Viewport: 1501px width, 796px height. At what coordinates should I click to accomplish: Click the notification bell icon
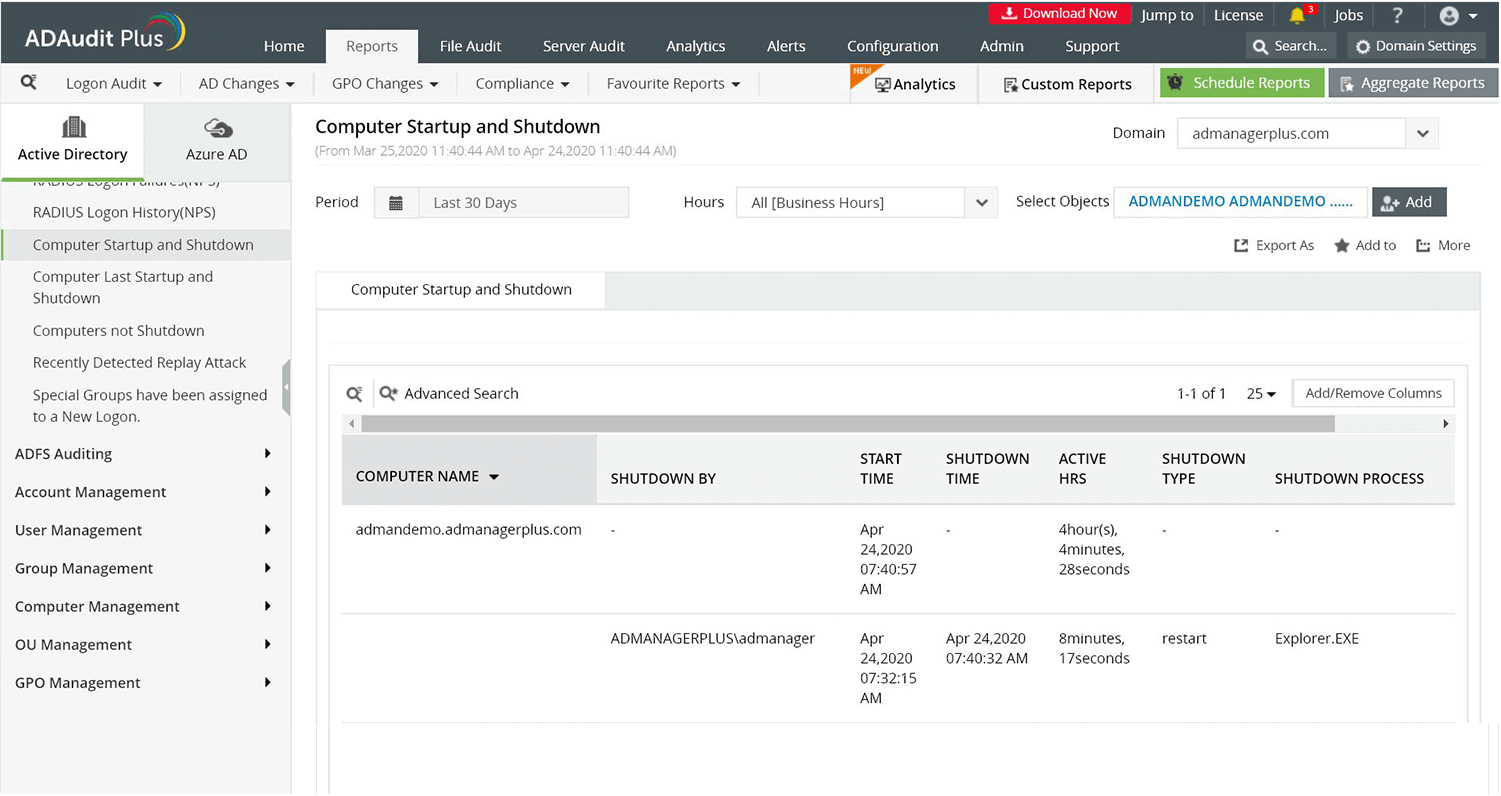pos(1297,15)
